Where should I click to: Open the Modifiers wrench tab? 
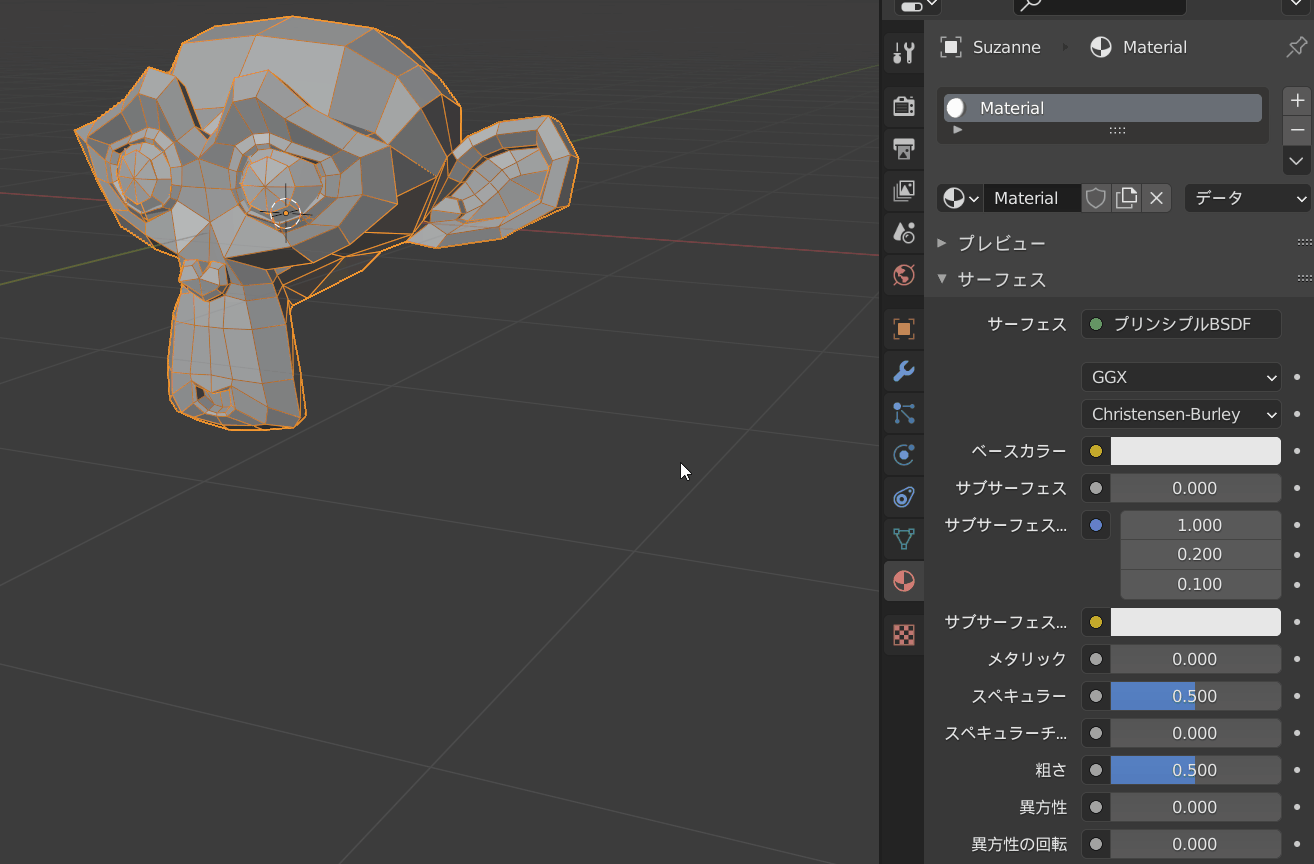pos(904,371)
